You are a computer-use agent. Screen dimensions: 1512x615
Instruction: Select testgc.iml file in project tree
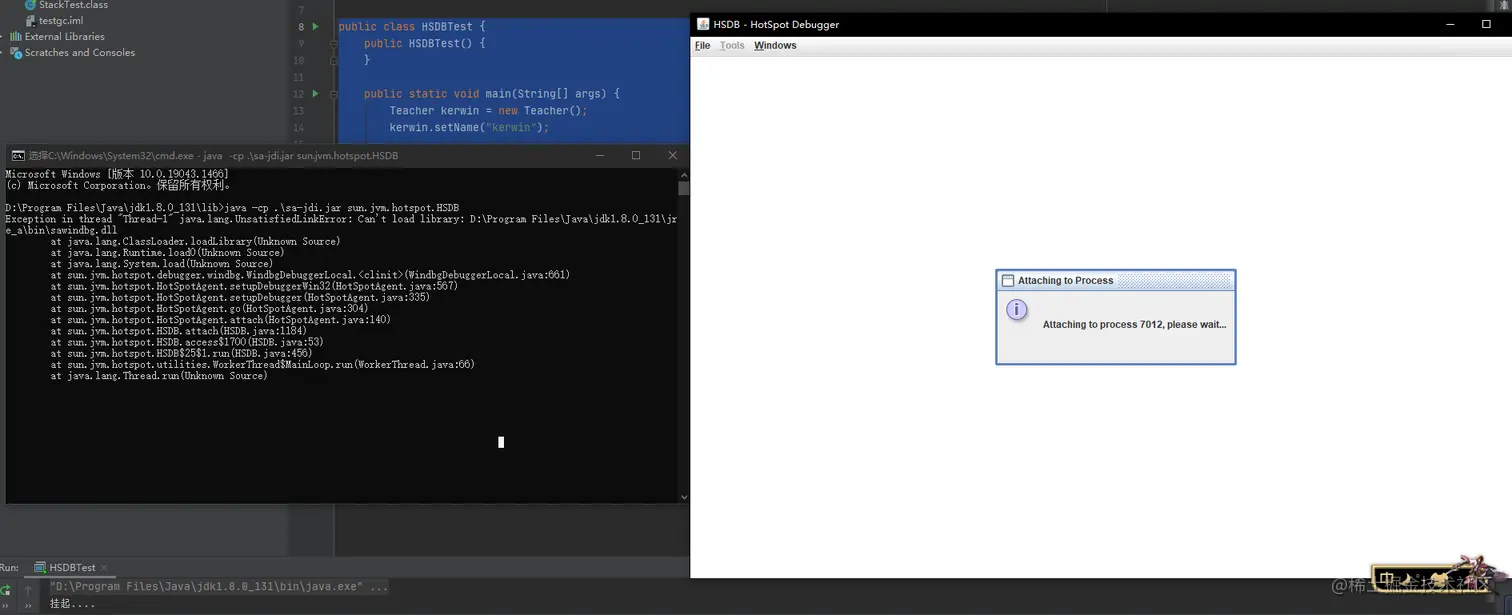61,20
